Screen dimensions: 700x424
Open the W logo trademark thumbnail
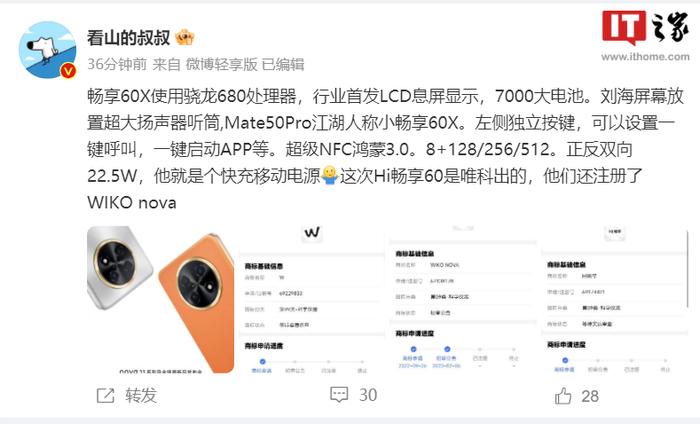pos(311,299)
